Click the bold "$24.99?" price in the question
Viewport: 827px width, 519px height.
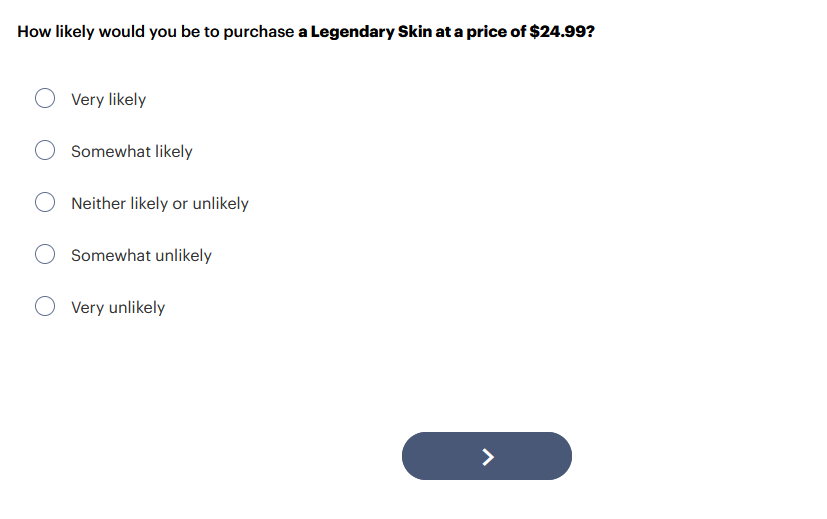pos(562,31)
